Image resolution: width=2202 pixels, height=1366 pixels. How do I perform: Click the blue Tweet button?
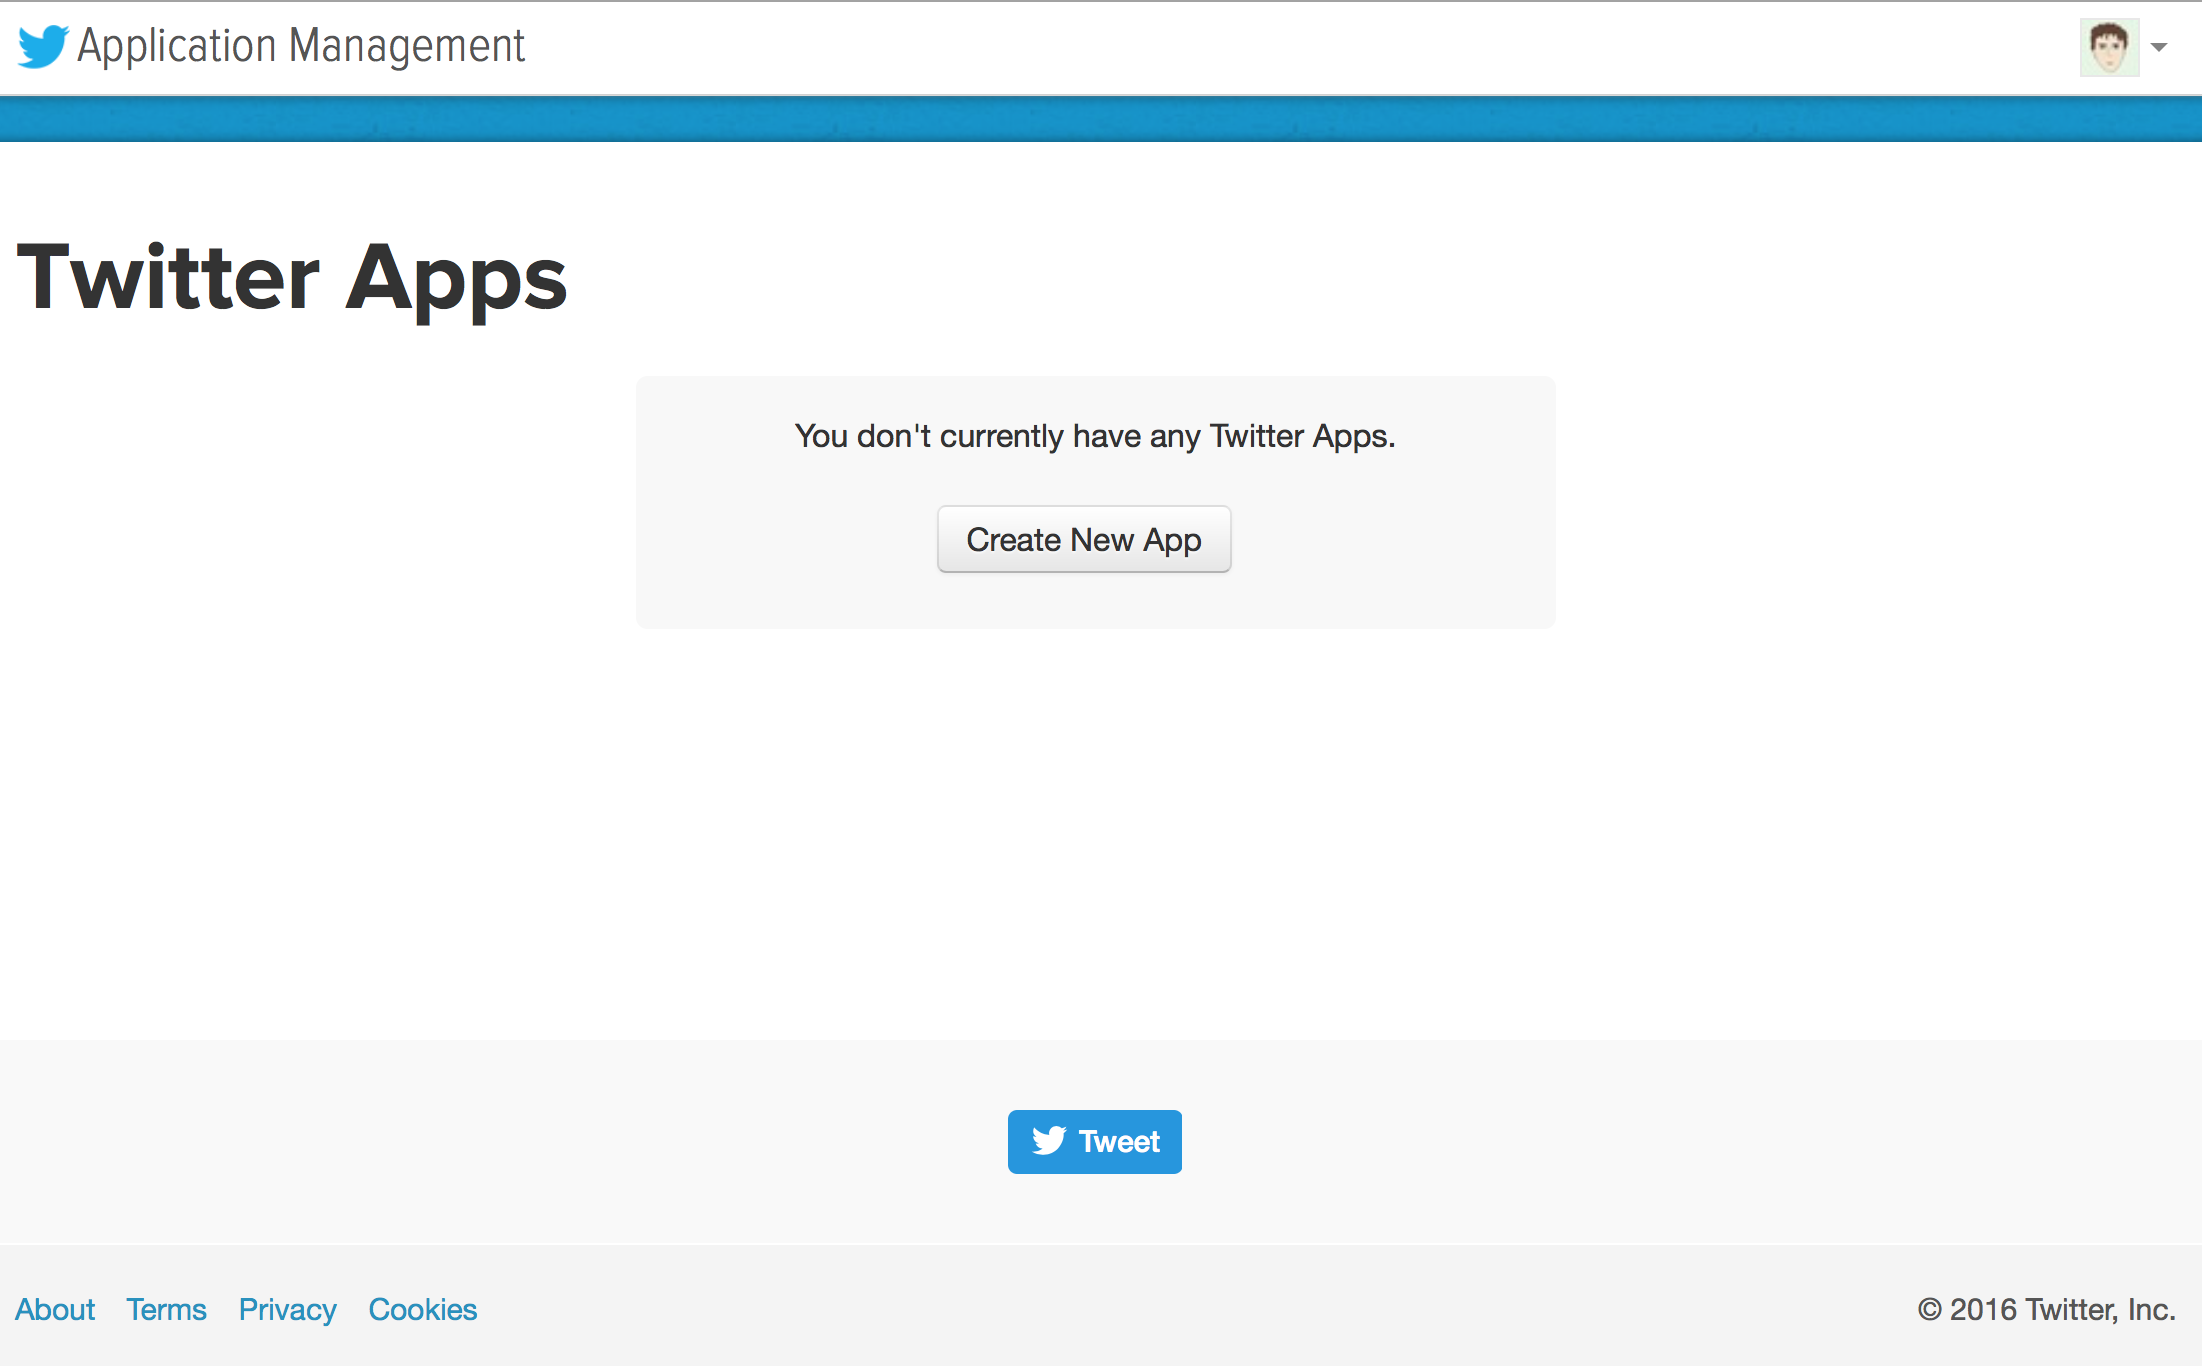tap(1095, 1141)
